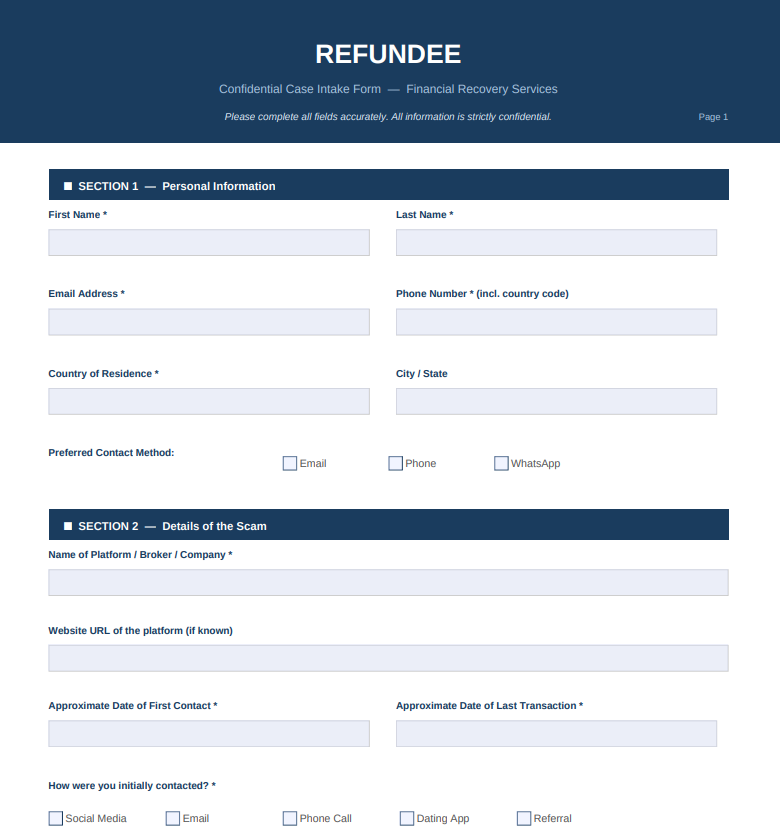The height and width of the screenshot is (831, 780).
Task: Click into the Phone Number field
Action: 556,322
